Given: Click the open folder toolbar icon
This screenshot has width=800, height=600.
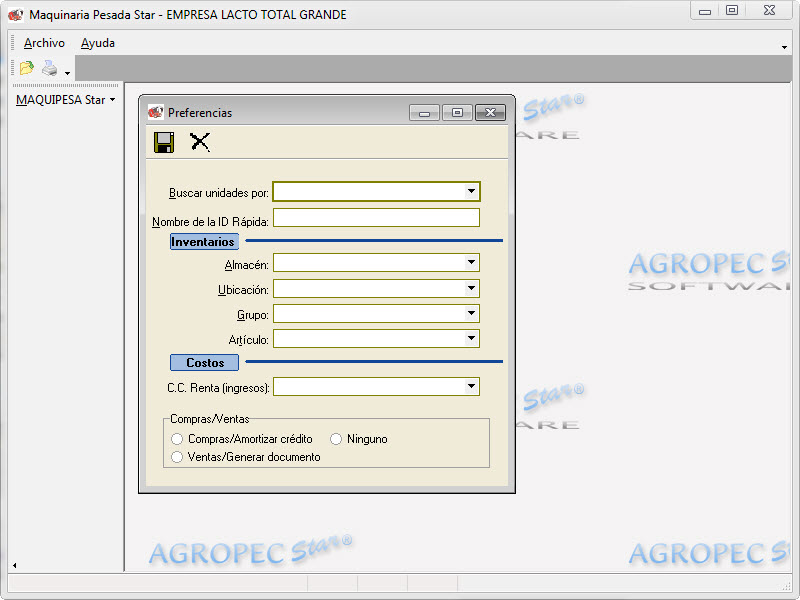Looking at the screenshot, I should [x=27, y=68].
